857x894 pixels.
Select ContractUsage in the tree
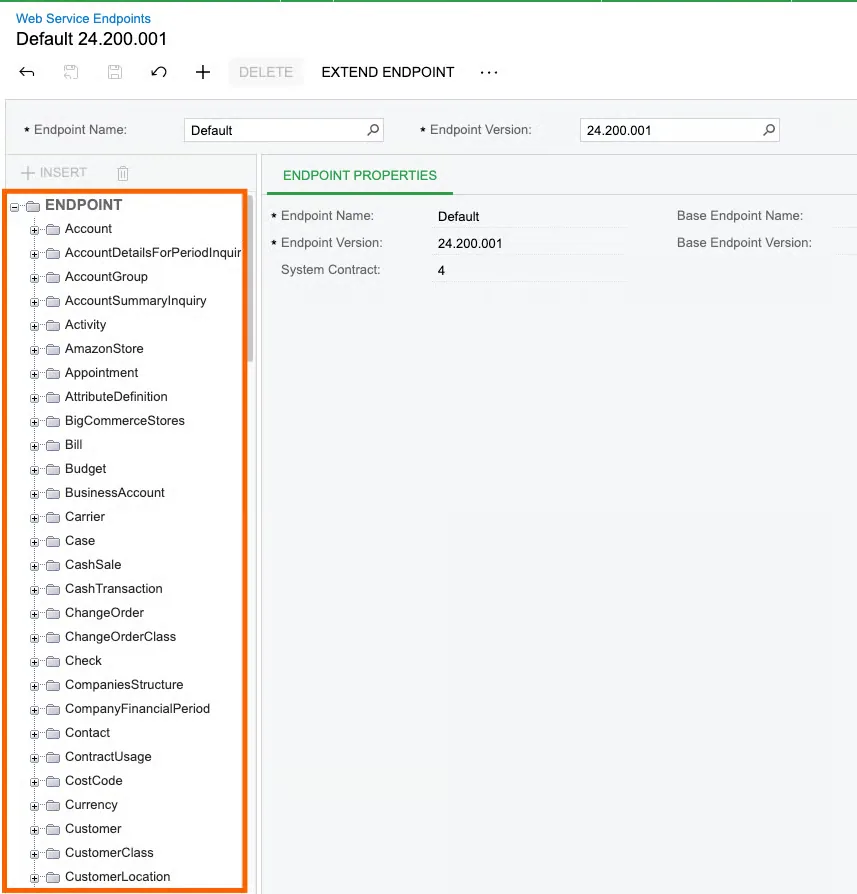point(108,757)
